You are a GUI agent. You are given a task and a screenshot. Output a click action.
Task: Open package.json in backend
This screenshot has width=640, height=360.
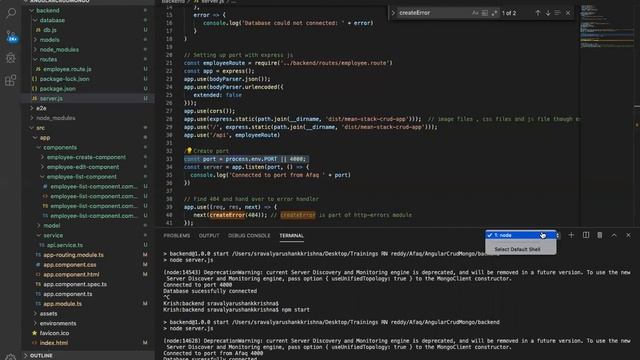coord(58,89)
